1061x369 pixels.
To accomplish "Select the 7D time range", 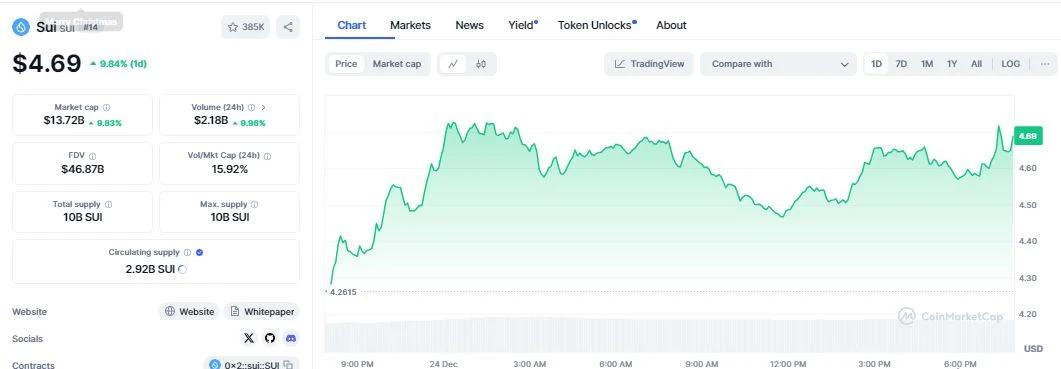I will coord(901,64).
